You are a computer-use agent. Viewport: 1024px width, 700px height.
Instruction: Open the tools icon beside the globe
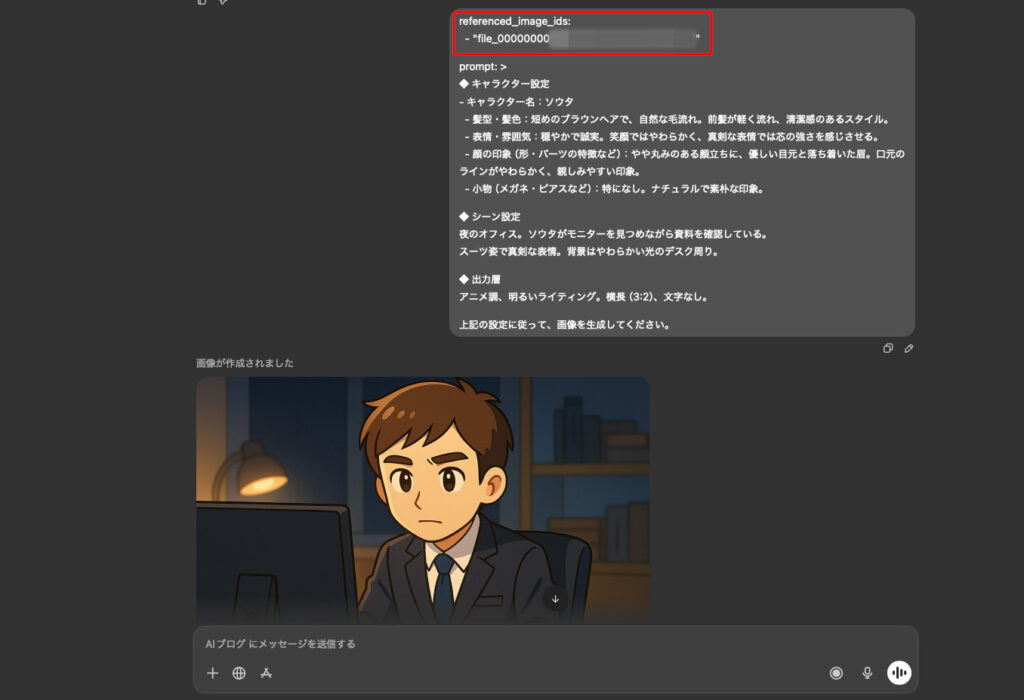[x=266, y=673]
